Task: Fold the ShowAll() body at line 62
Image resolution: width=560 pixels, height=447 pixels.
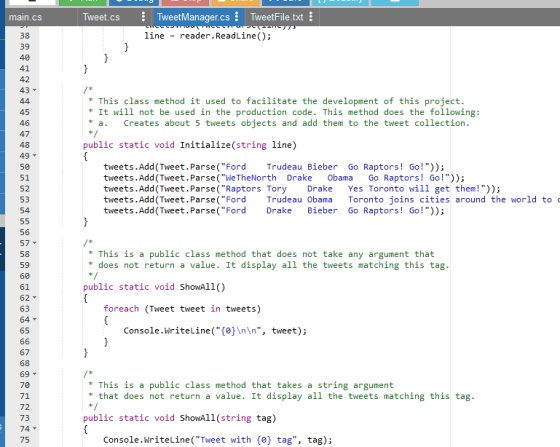Action: [35, 298]
